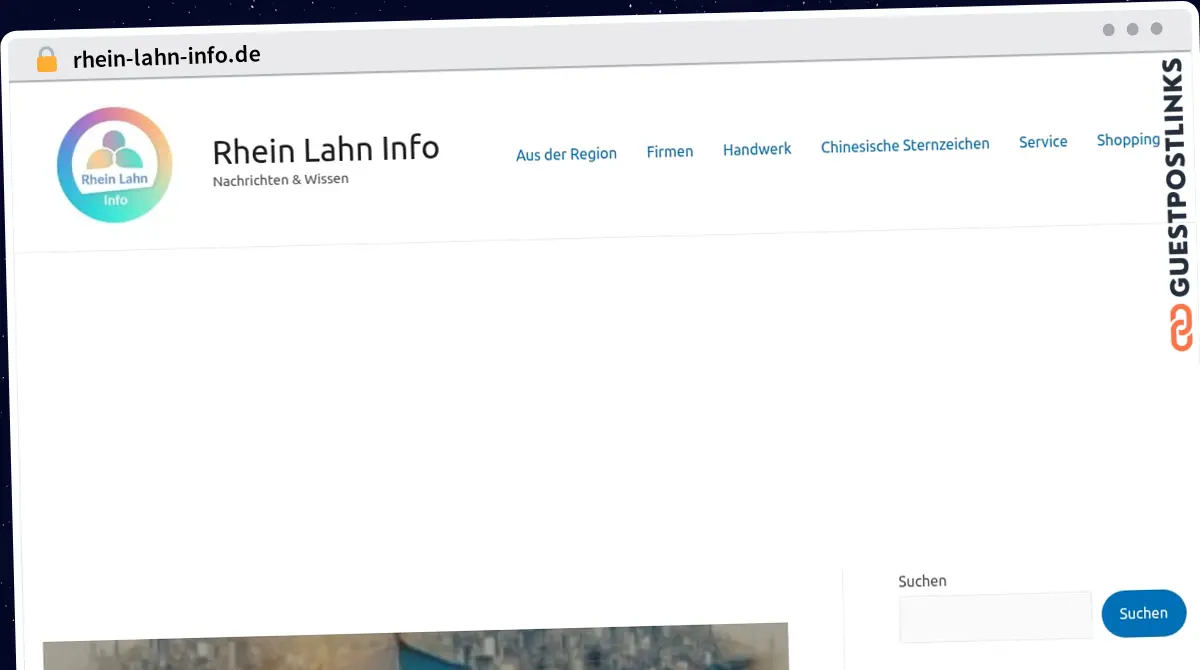The image size is (1200, 670).
Task: Switch to the Handwerk section
Action: (757, 148)
